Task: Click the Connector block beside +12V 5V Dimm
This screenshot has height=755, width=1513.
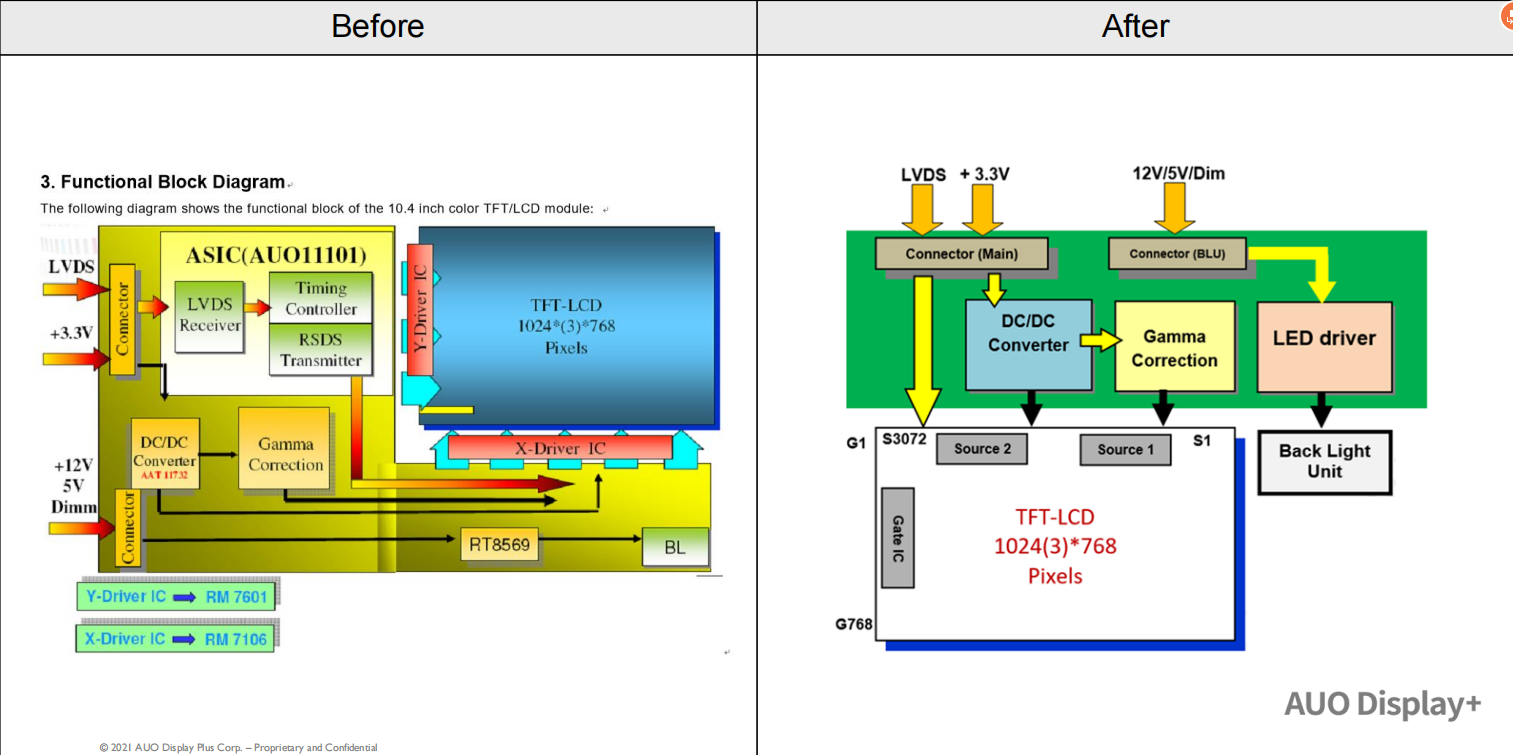Action: point(127,528)
